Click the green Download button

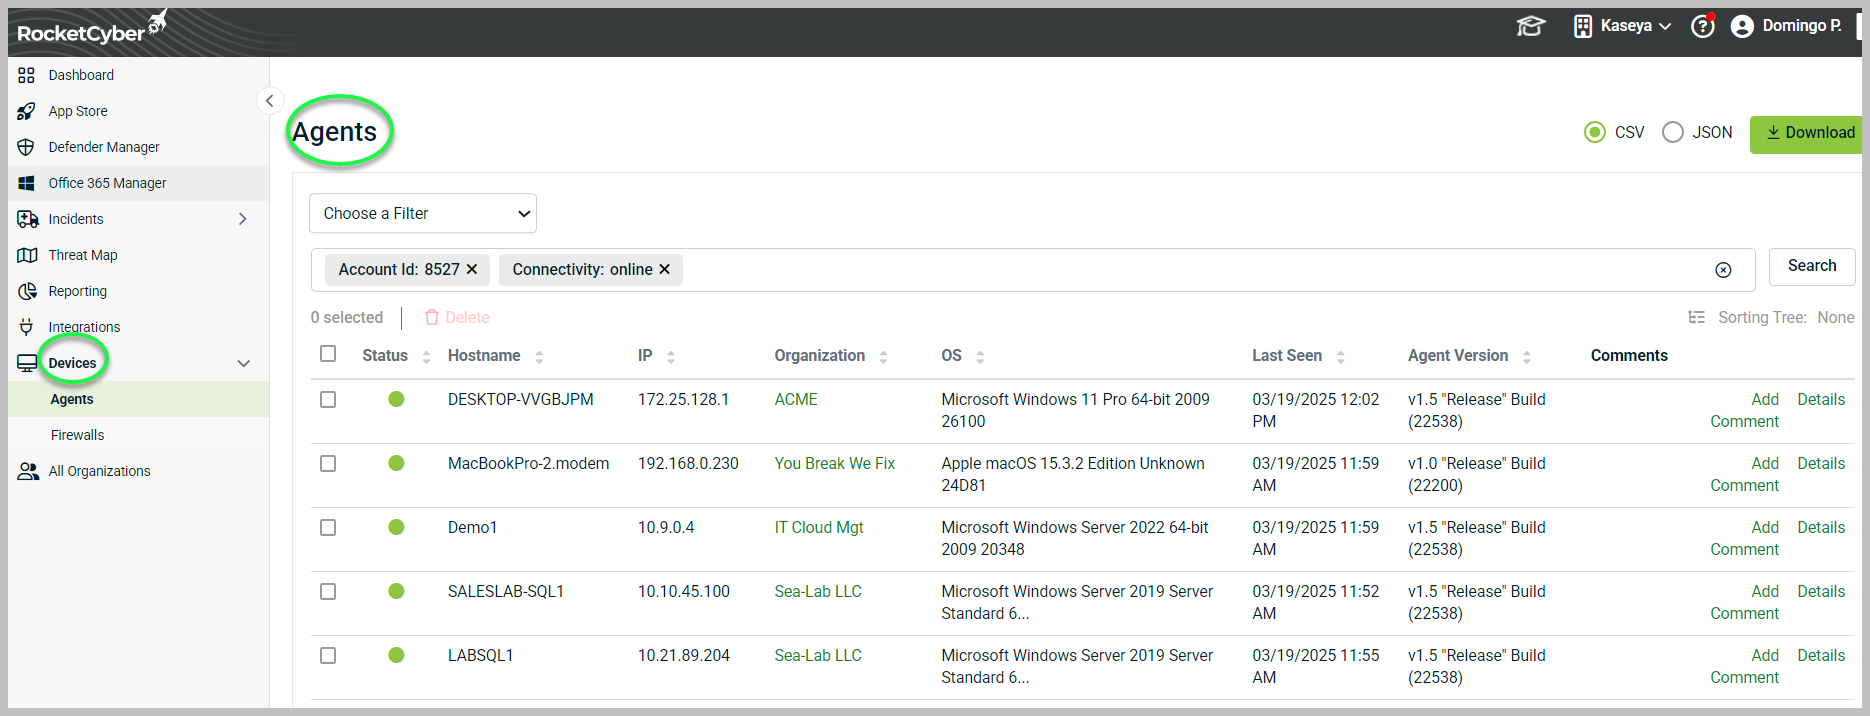point(1806,134)
